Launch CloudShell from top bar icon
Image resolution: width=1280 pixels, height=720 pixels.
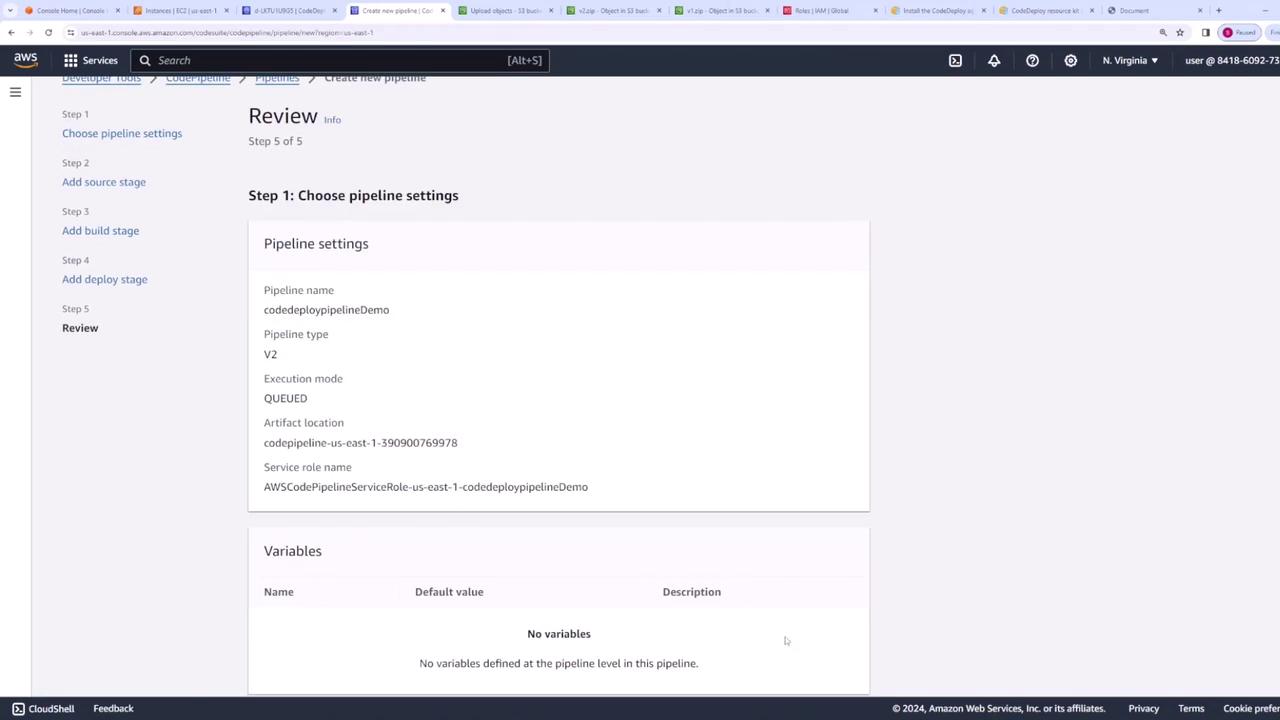[x=955, y=60]
